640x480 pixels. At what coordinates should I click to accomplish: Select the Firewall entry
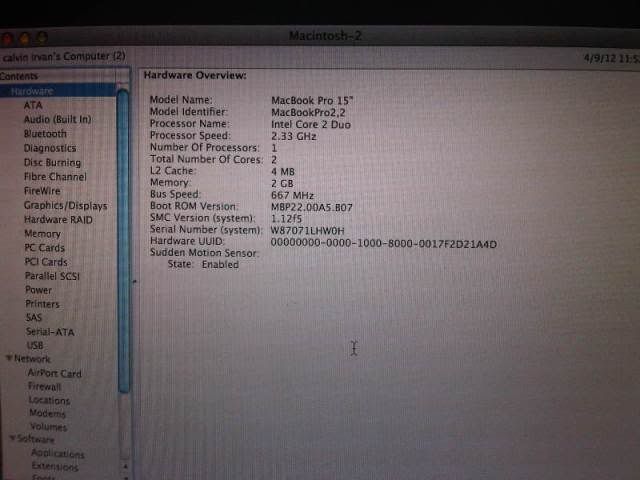(x=44, y=386)
